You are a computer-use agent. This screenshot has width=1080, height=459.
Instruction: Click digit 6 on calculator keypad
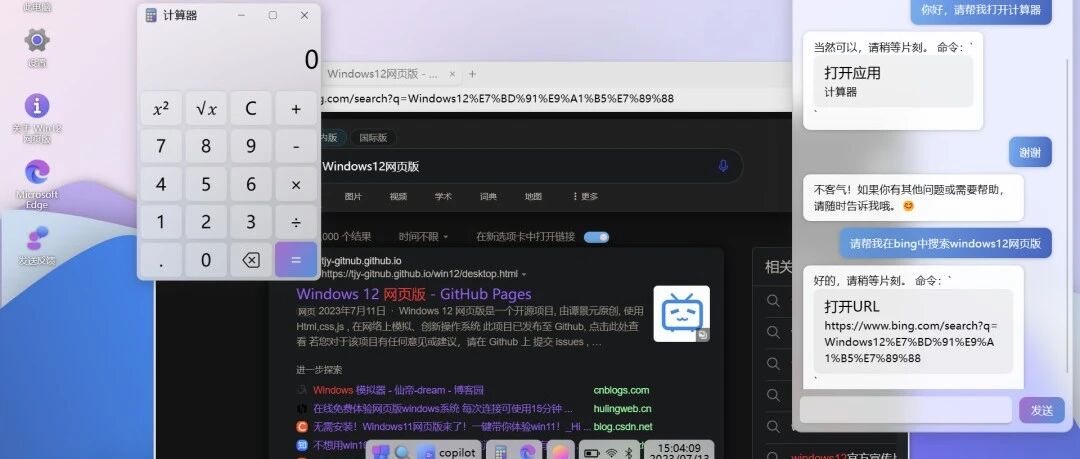251,184
